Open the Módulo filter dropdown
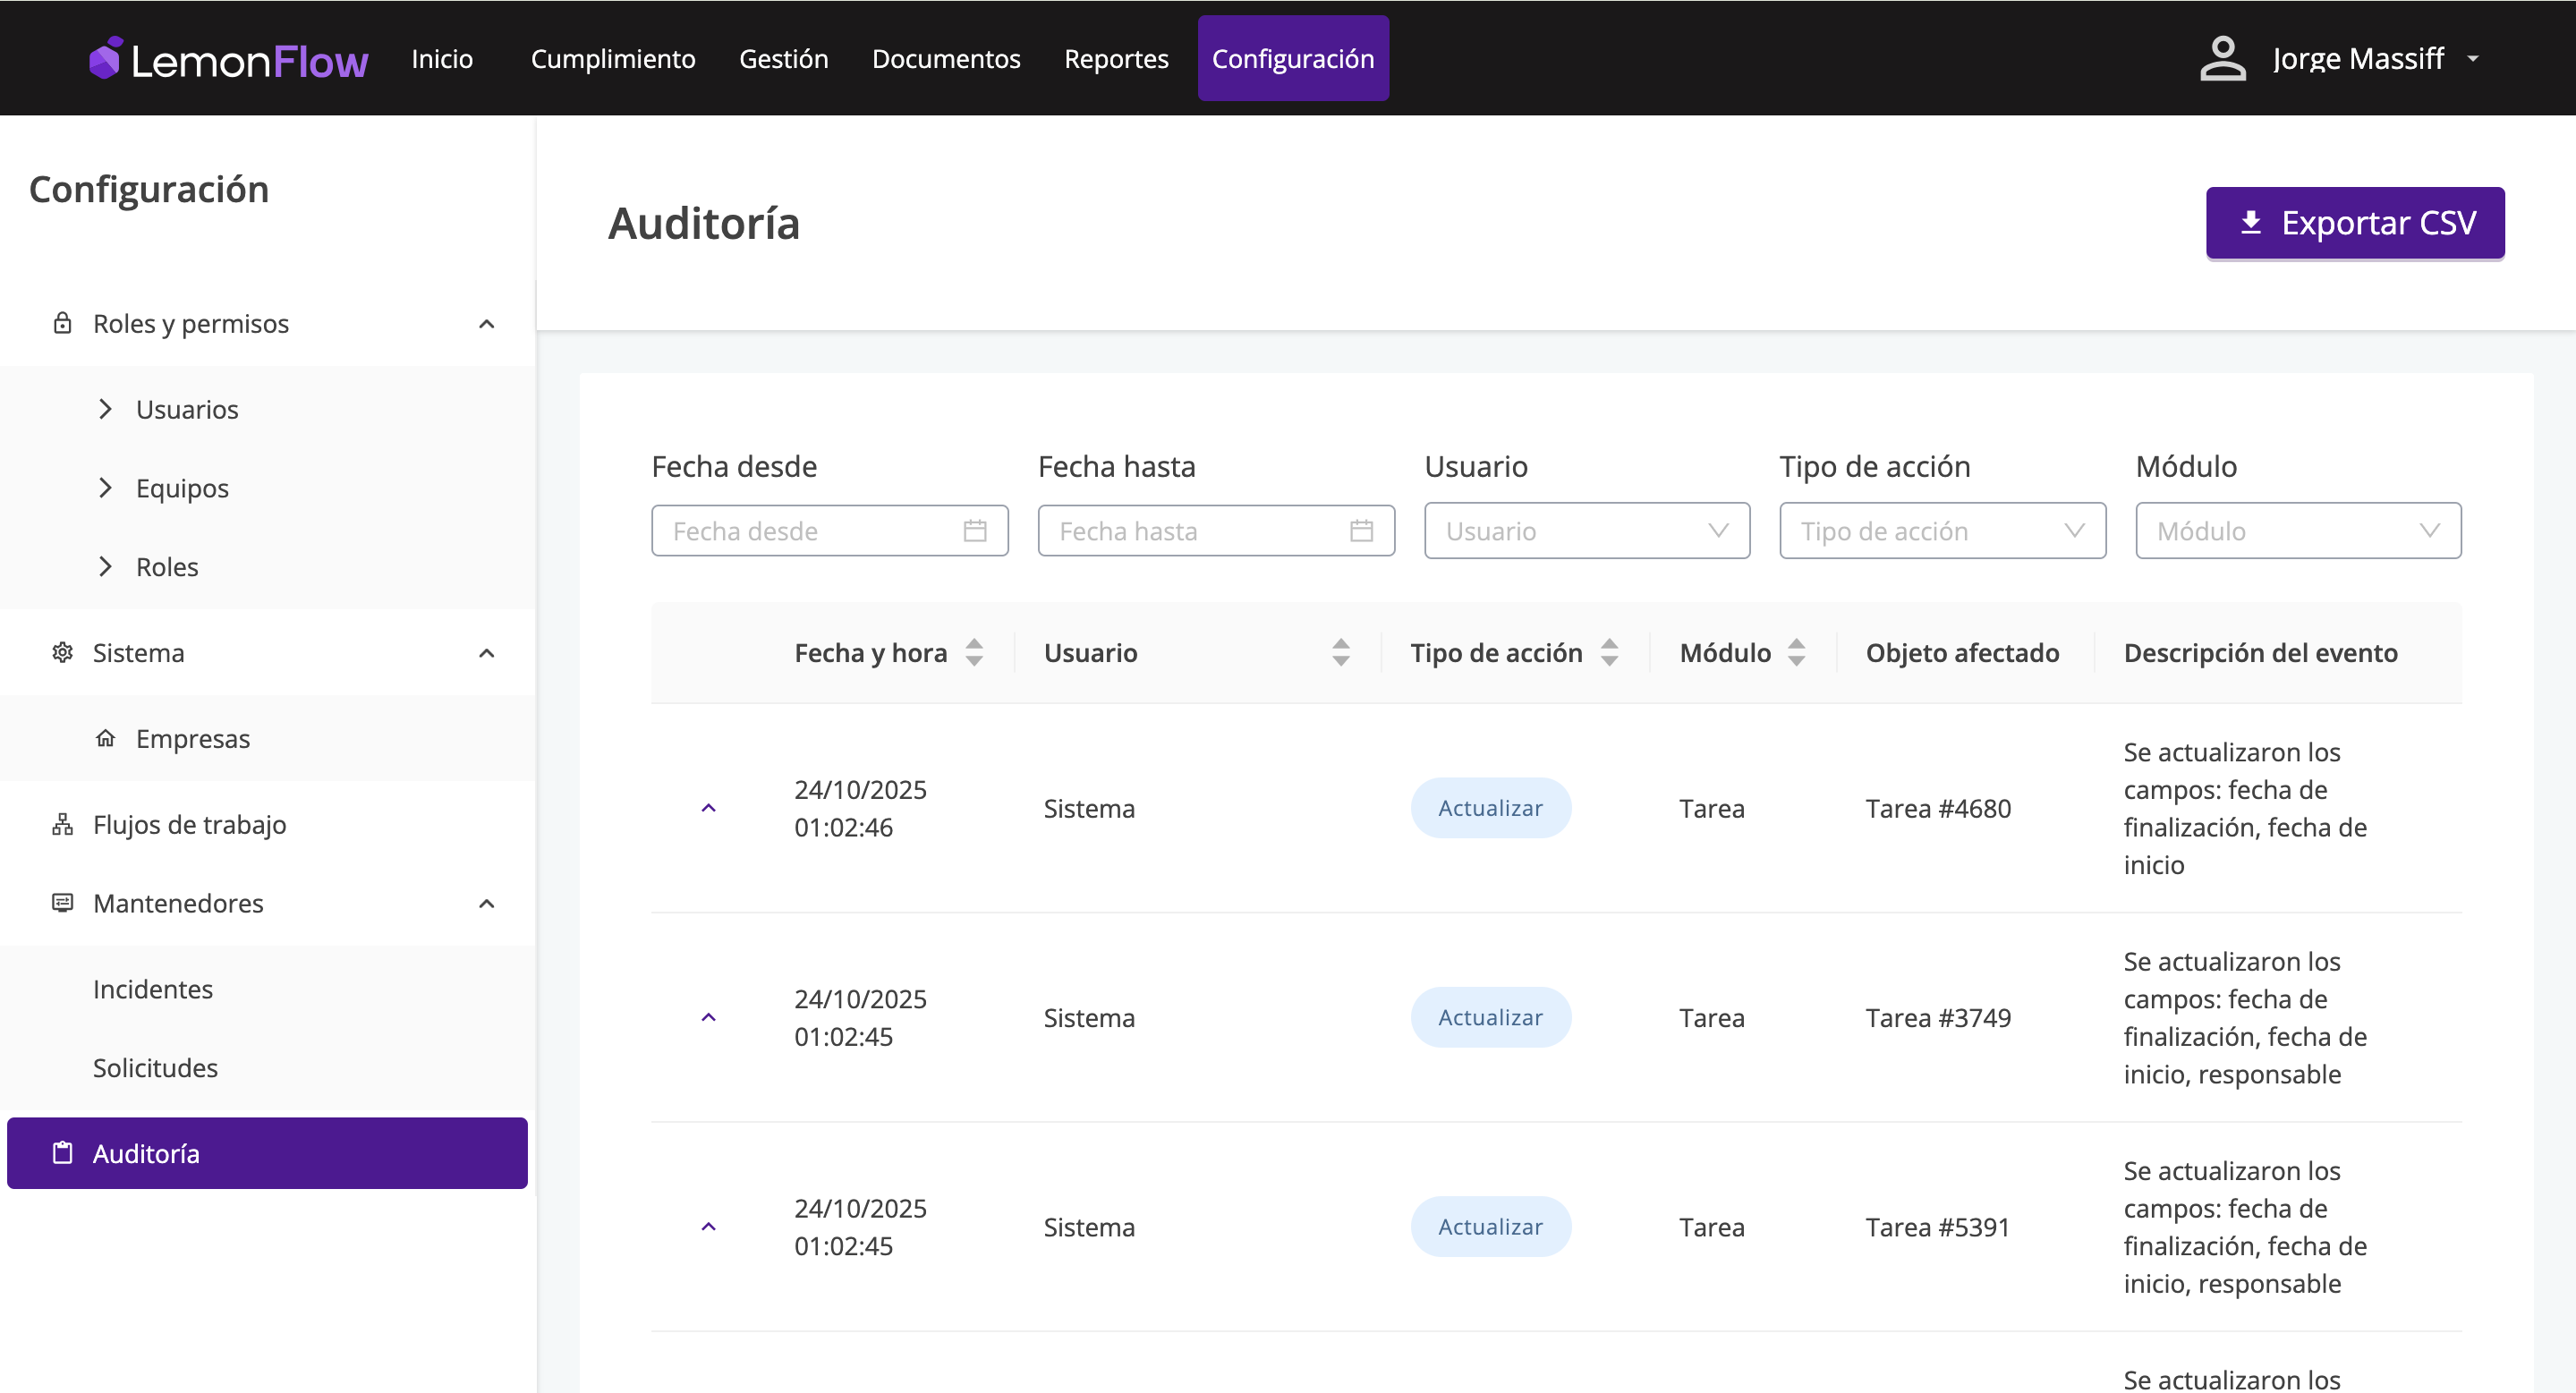Image resolution: width=2576 pixels, height=1393 pixels. (2297, 531)
